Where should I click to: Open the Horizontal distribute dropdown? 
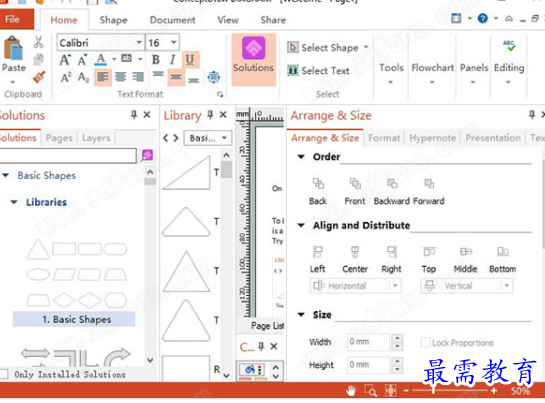pos(356,286)
